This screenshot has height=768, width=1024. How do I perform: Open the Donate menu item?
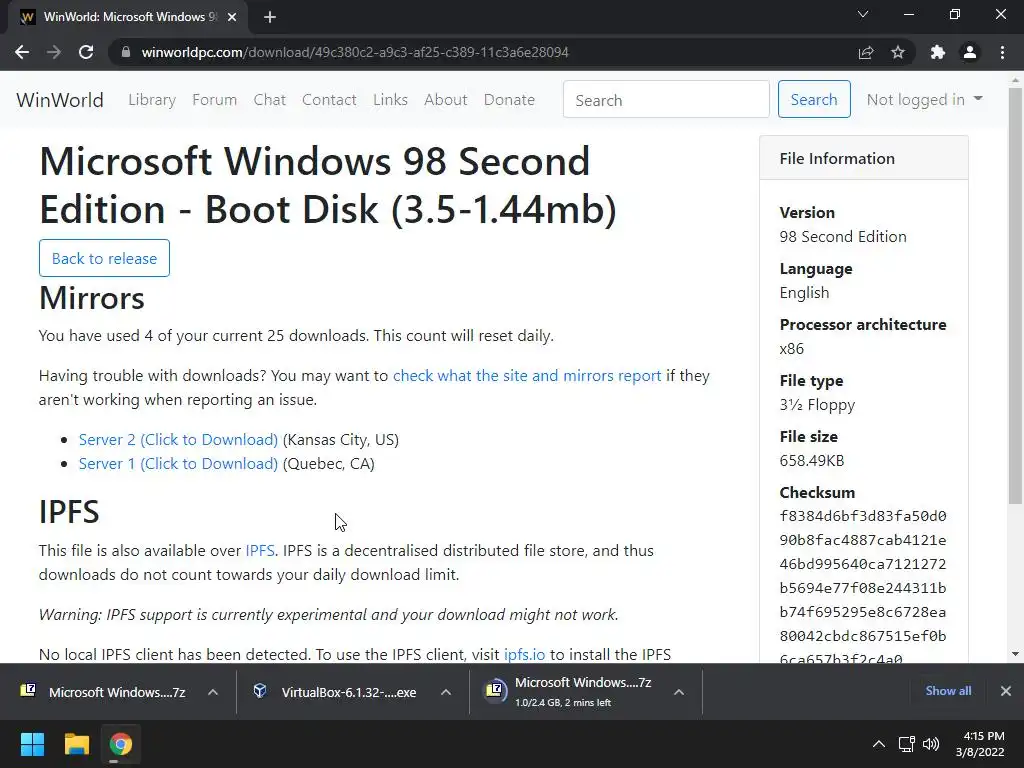(509, 99)
